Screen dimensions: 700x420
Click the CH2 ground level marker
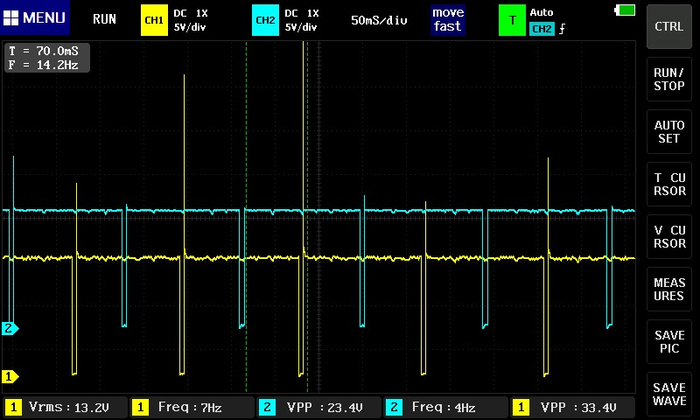coord(10,328)
